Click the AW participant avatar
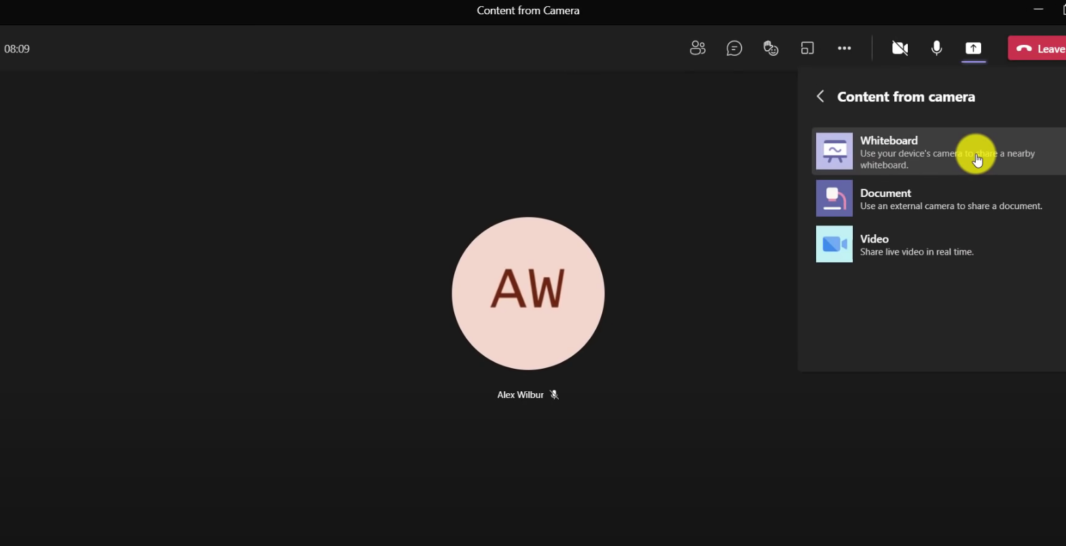This screenshot has height=546, width=1066. (x=528, y=293)
